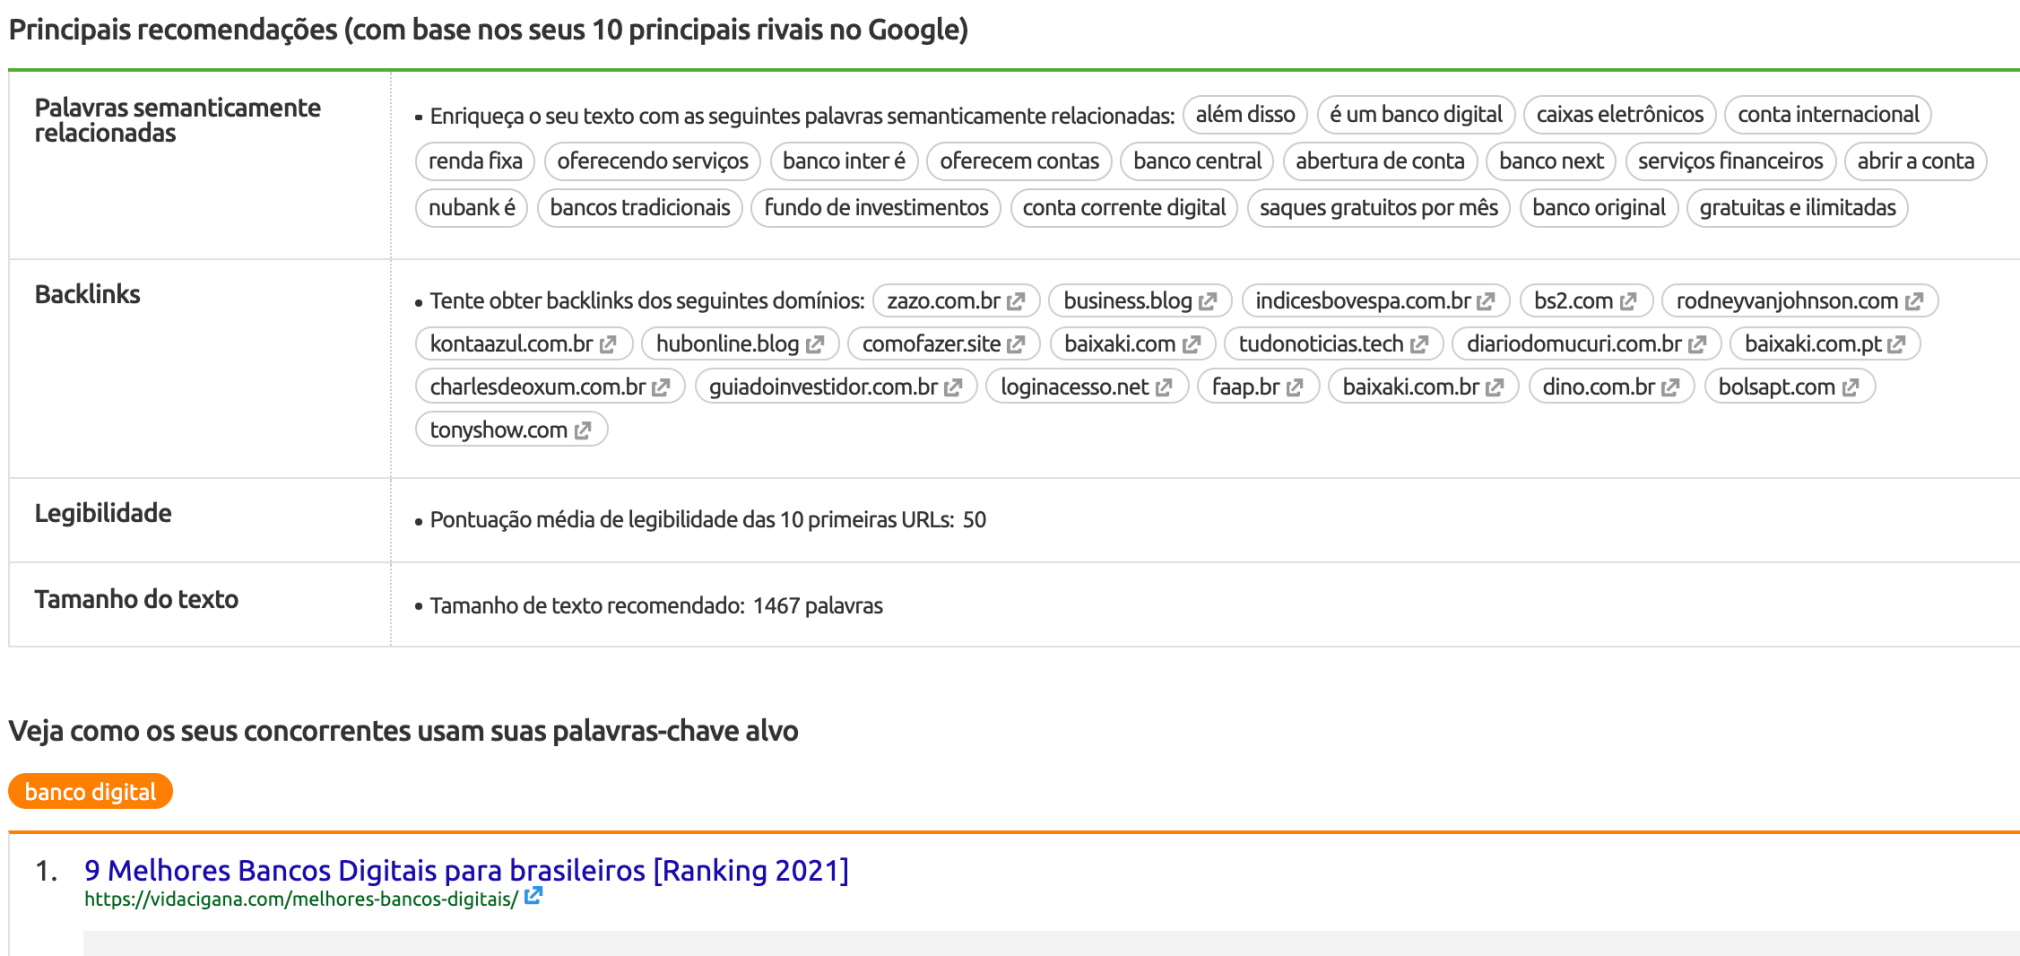Open the bs2.com domain link
Viewport: 2020px width, 956px height.
pos(1573,301)
